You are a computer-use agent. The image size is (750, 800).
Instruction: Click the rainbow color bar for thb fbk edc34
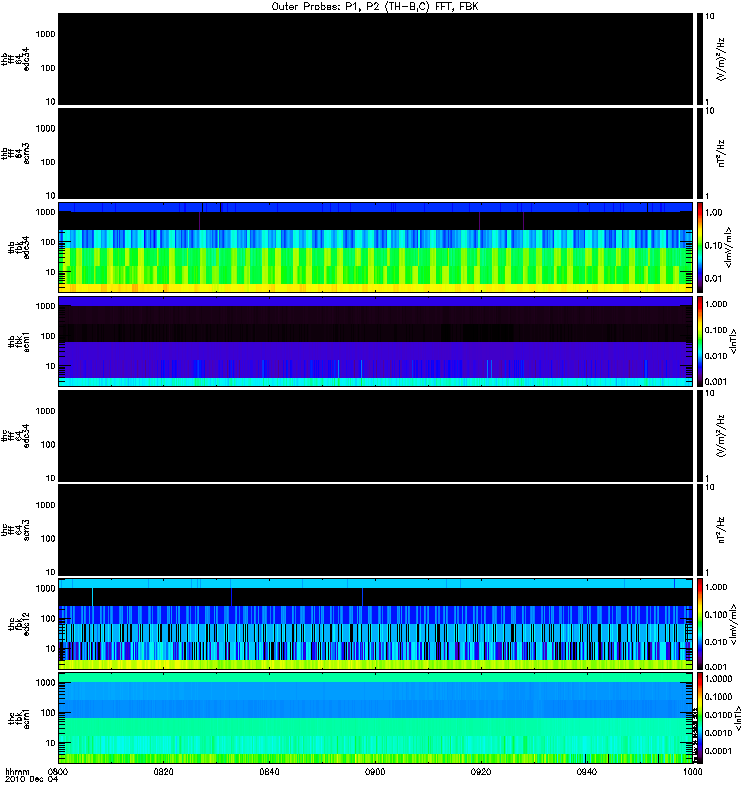(700, 247)
